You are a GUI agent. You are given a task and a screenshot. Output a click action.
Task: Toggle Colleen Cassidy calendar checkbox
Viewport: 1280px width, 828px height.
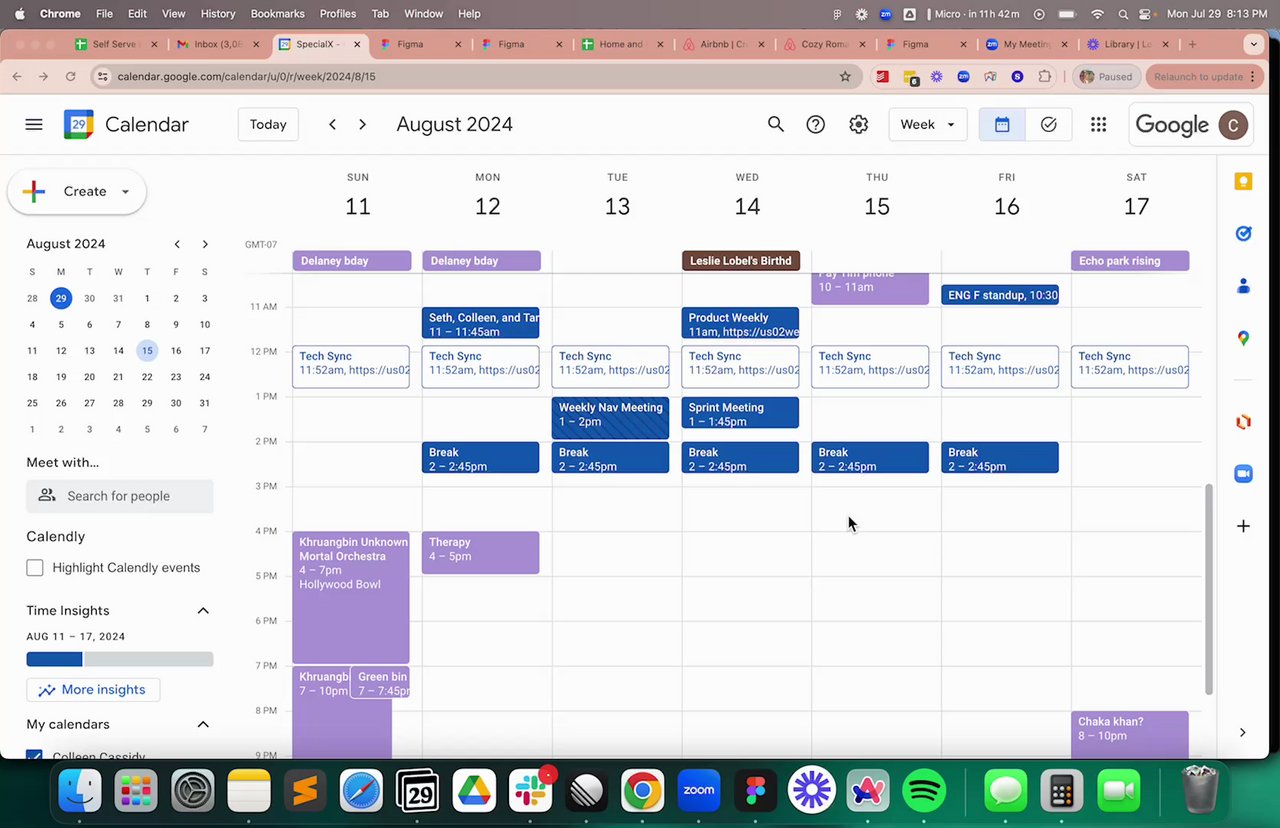pyautogui.click(x=35, y=756)
